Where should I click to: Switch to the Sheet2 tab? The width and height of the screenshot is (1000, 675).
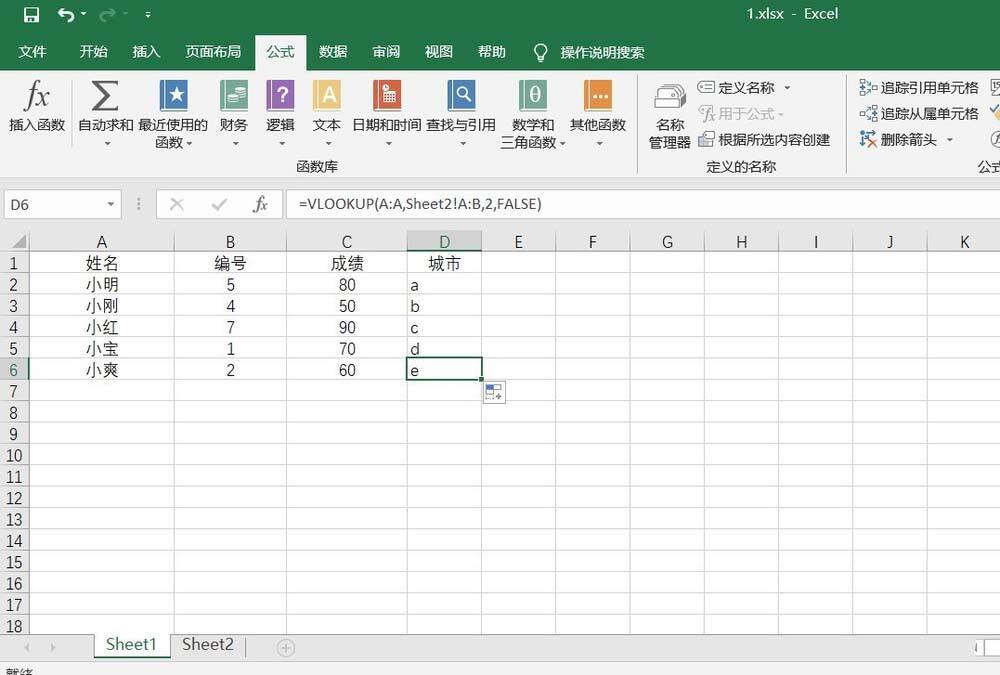[208, 644]
